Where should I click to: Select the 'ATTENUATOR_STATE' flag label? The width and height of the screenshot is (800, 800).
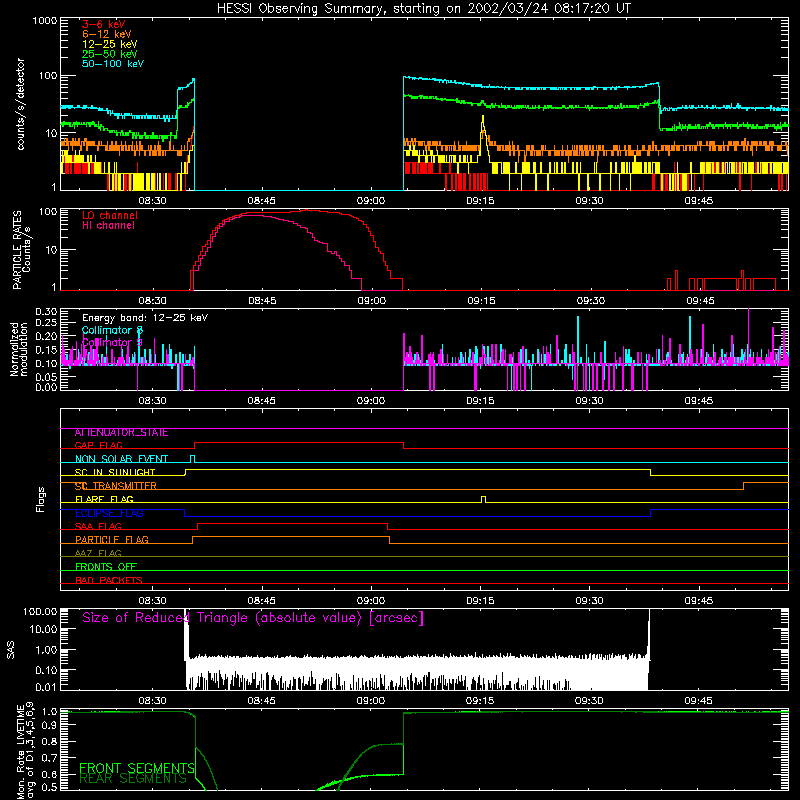121,433
